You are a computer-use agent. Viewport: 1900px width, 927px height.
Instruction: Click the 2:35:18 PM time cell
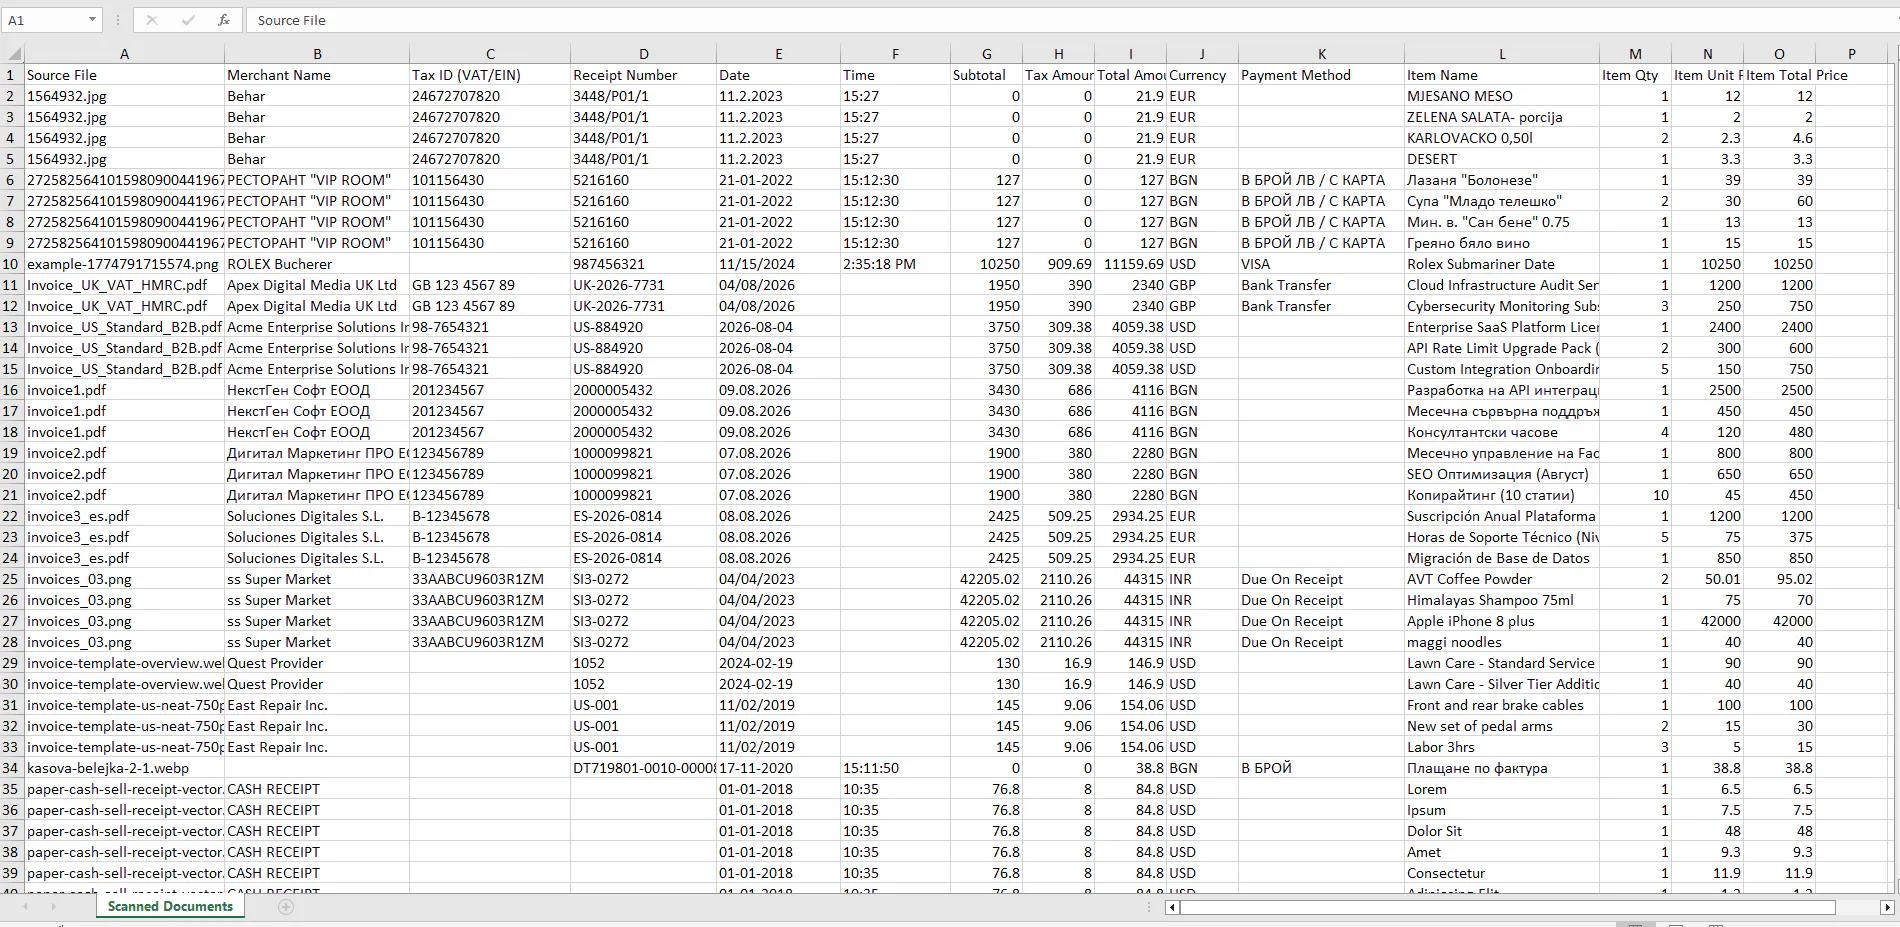(895, 264)
